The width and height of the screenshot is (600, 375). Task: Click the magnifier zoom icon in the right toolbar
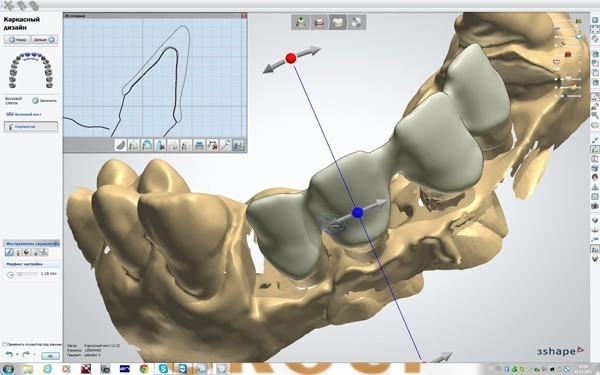point(595,114)
